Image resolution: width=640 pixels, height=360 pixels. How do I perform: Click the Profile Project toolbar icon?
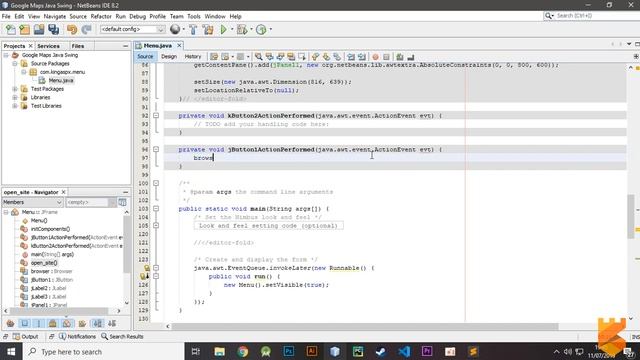(x=261, y=29)
